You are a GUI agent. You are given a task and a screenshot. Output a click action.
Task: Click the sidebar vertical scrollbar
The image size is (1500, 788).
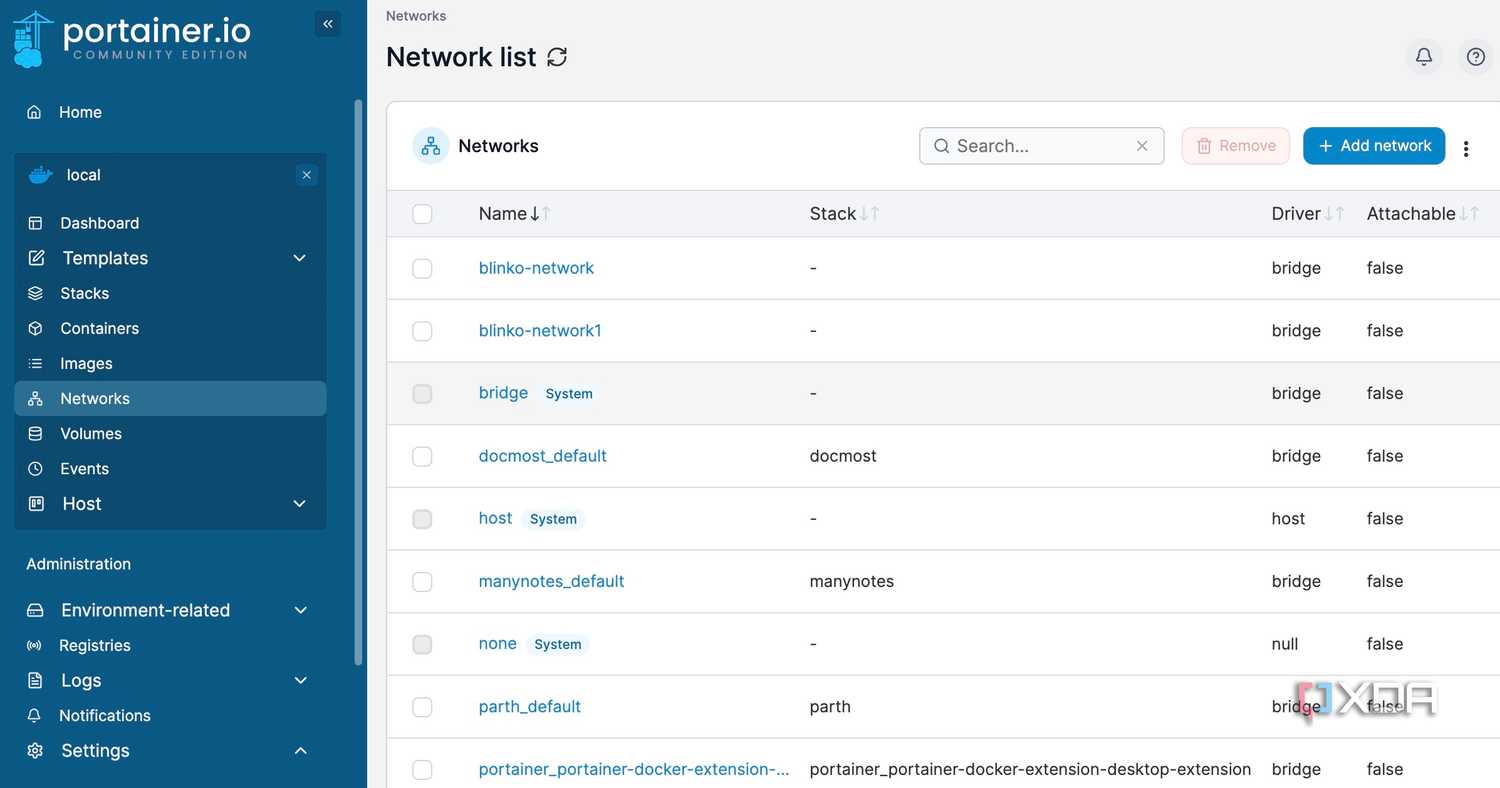(x=359, y=380)
